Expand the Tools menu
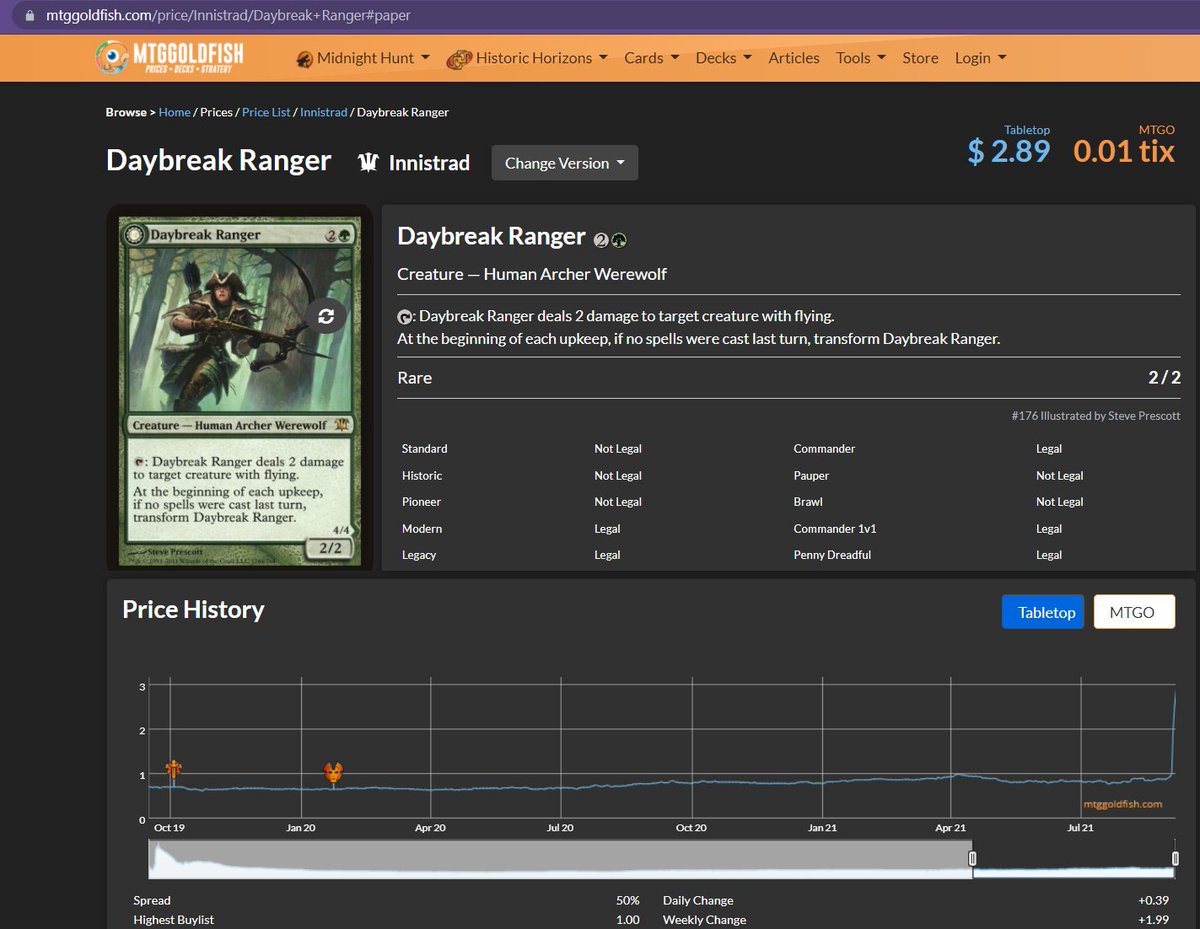This screenshot has height=929, width=1200. pyautogui.click(x=861, y=58)
